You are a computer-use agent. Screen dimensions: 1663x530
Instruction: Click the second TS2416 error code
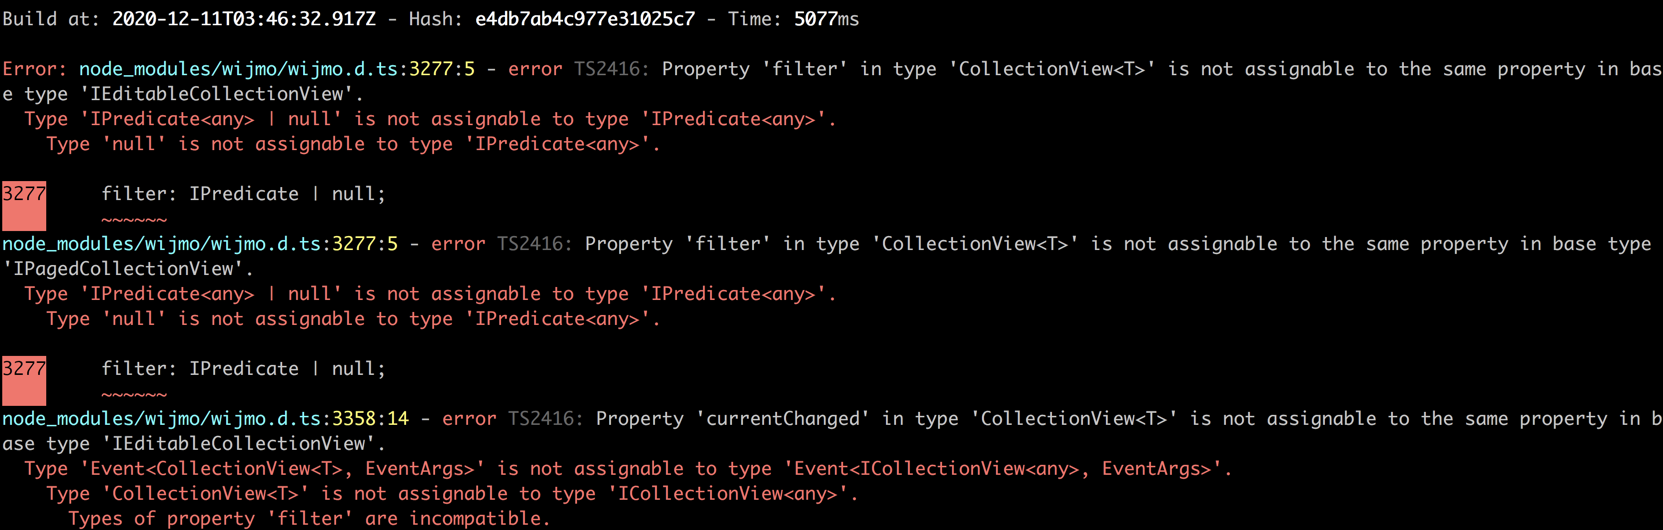535,244
